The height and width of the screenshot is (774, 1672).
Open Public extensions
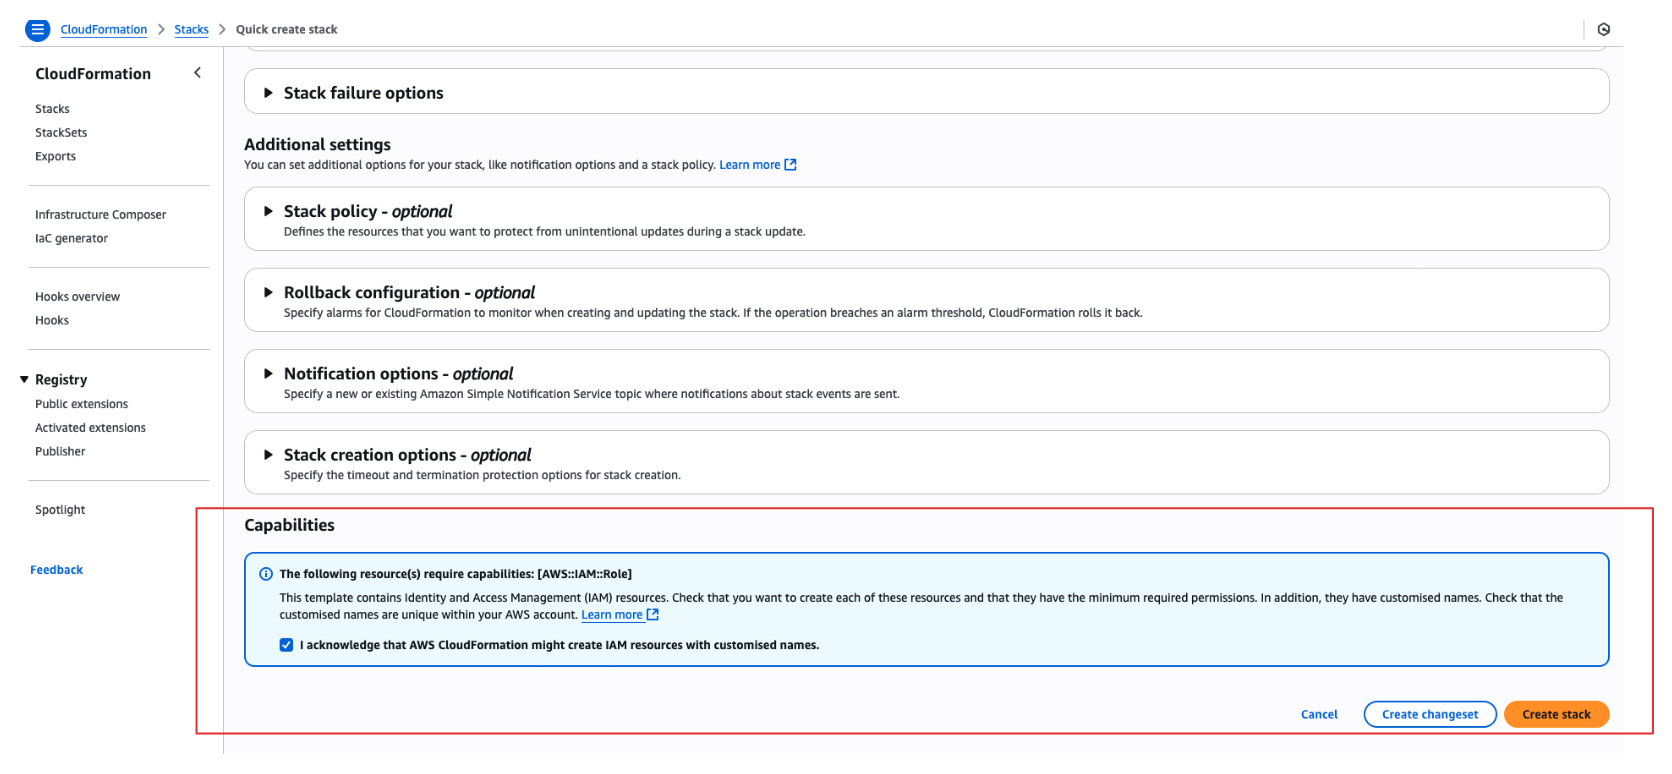[x=81, y=404]
